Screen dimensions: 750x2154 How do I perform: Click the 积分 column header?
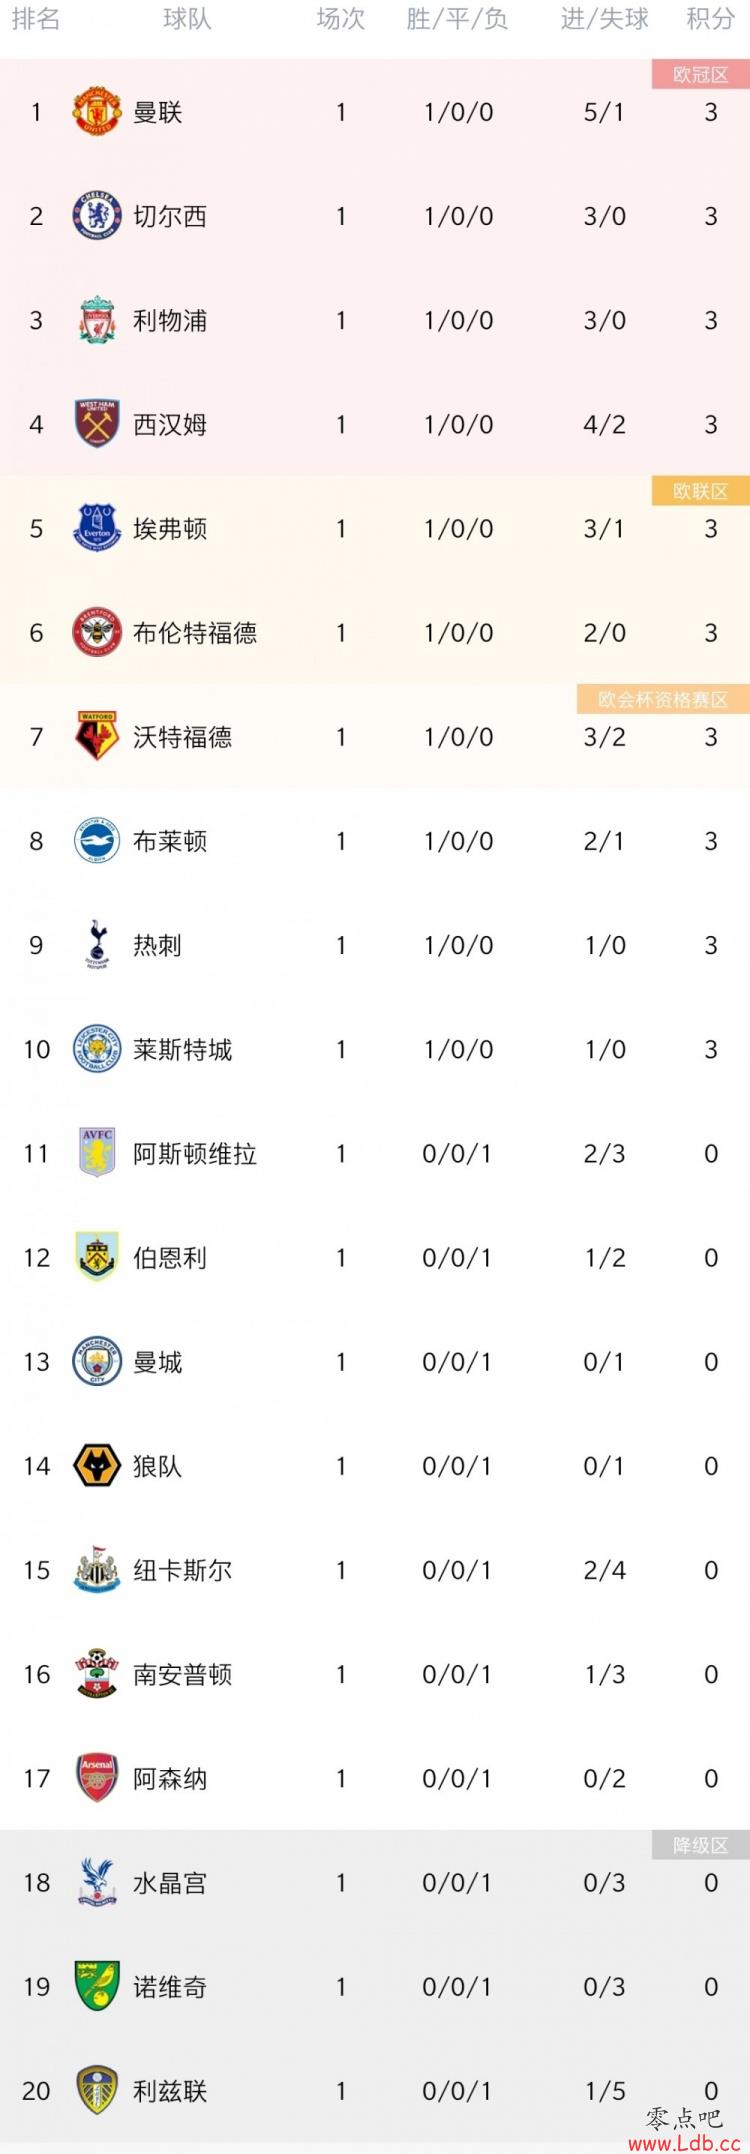[x=710, y=19]
